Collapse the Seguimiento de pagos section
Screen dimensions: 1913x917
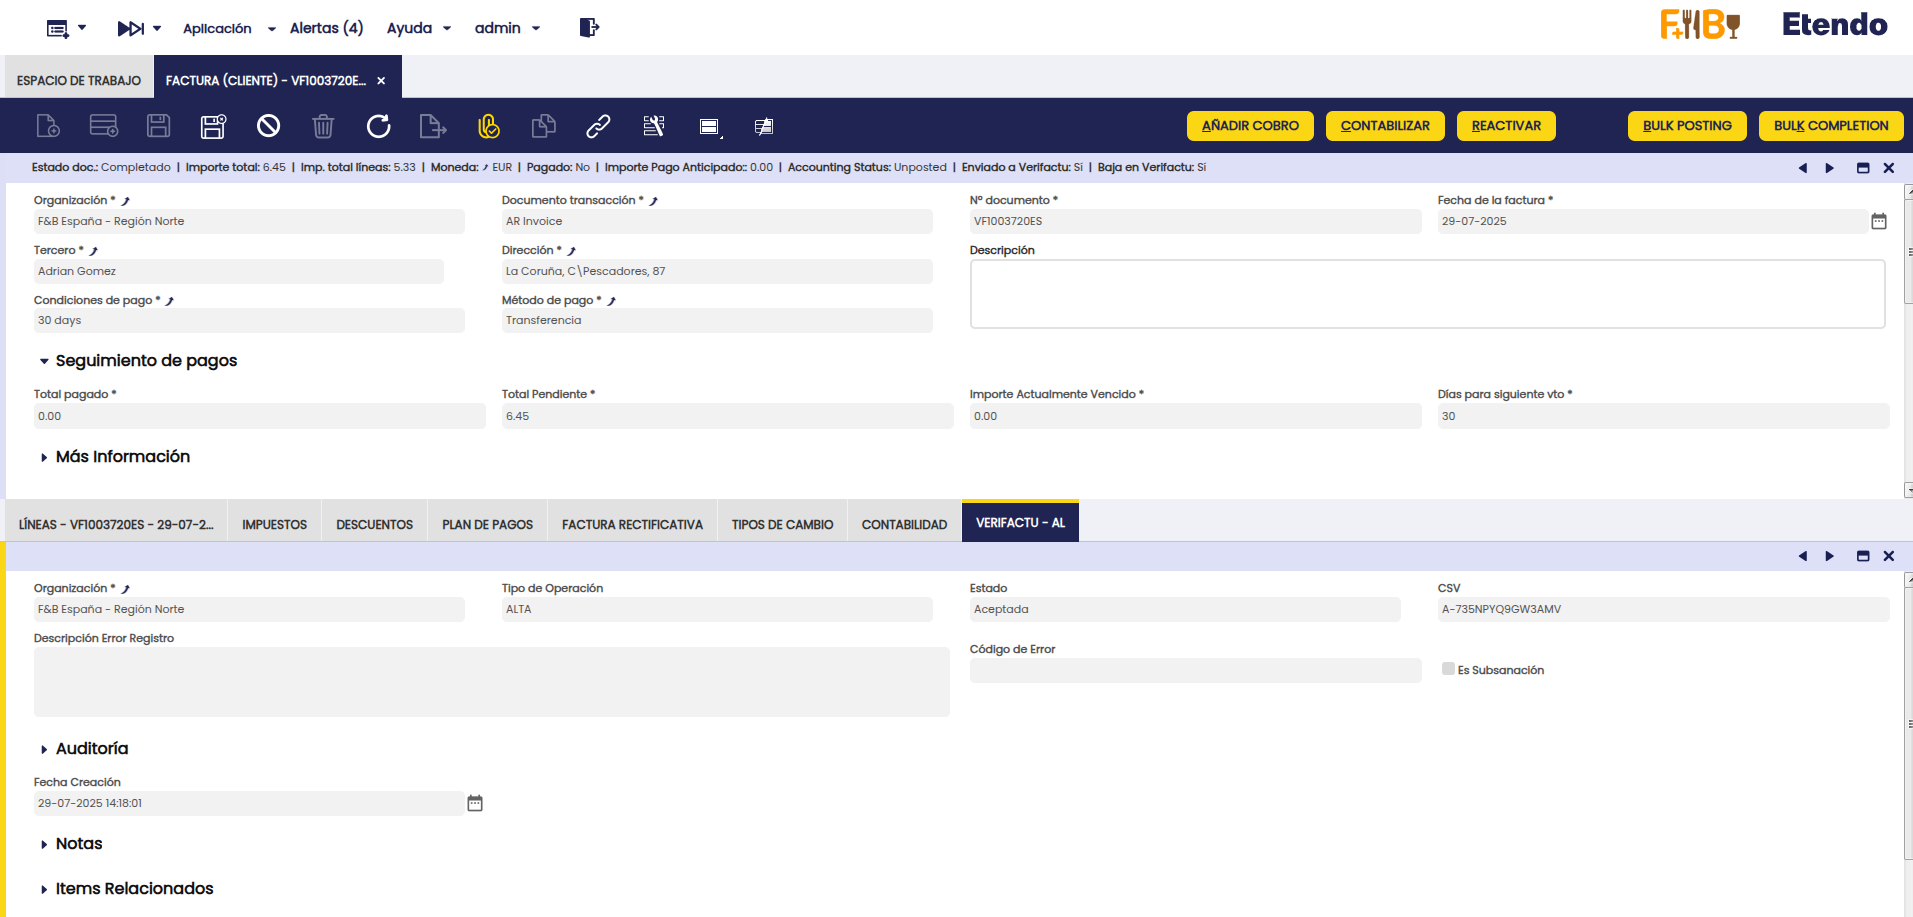coord(44,361)
